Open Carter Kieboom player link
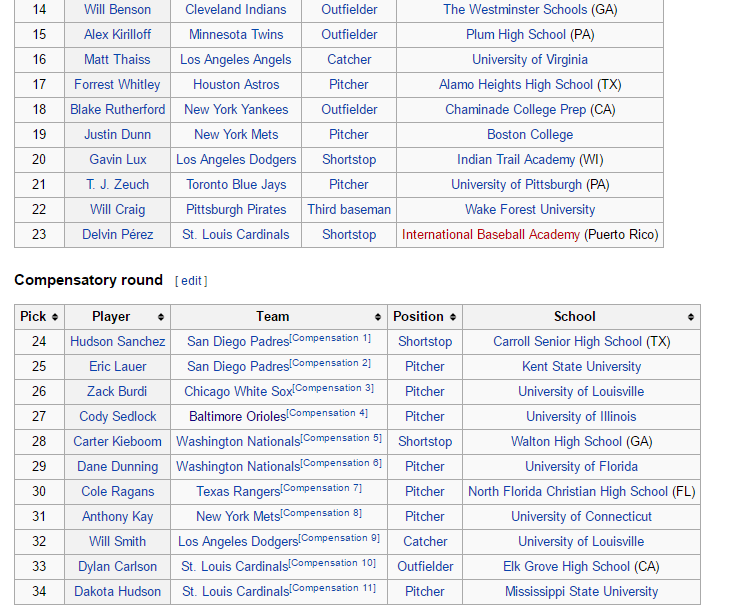Screen dimensions: 739x610 pyautogui.click(x=118, y=442)
